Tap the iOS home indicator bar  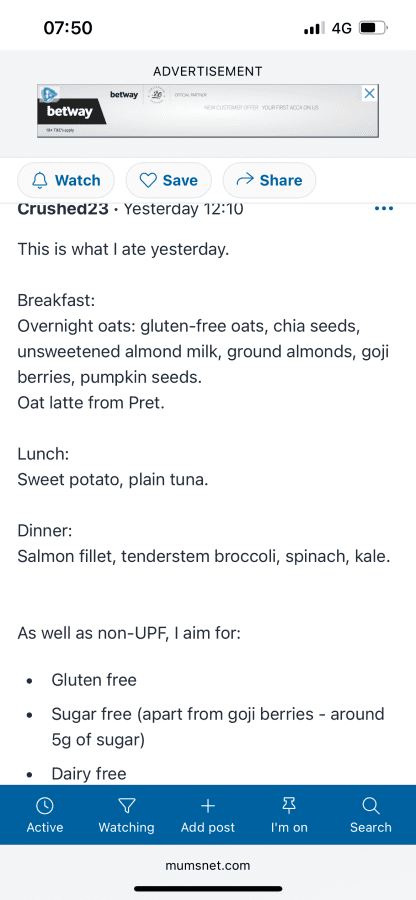tap(208, 889)
